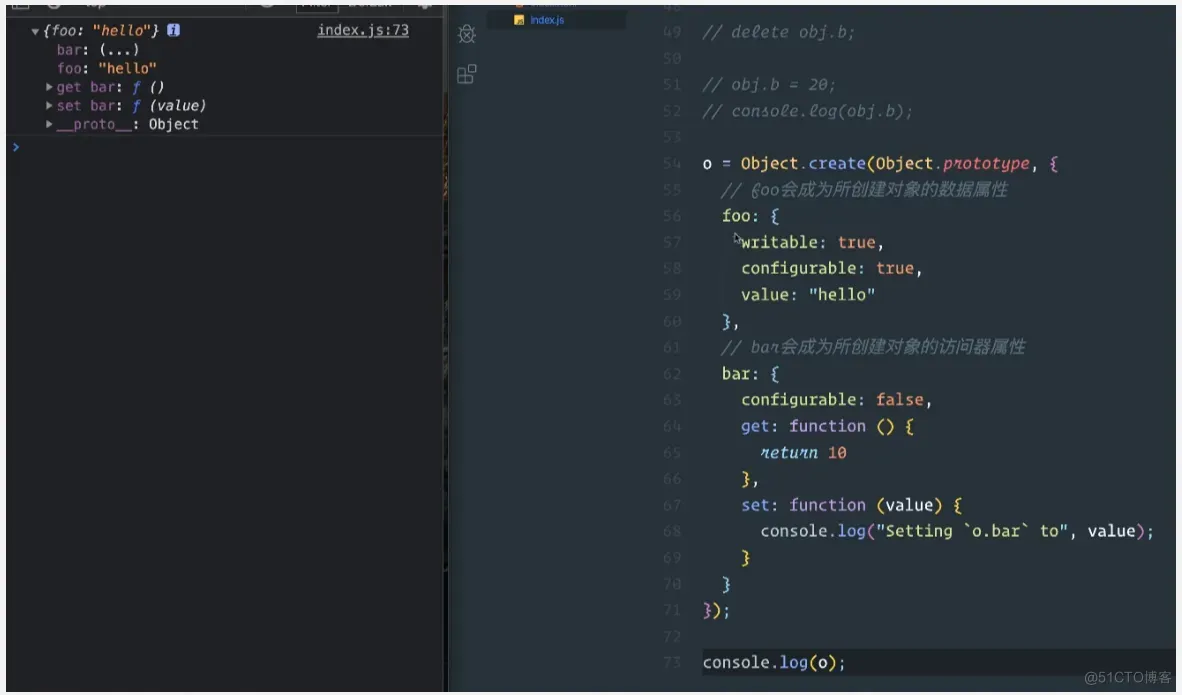Screen dimensions: 1182x695
Task: Click the console input prompt line
Action: [x=225, y=147]
